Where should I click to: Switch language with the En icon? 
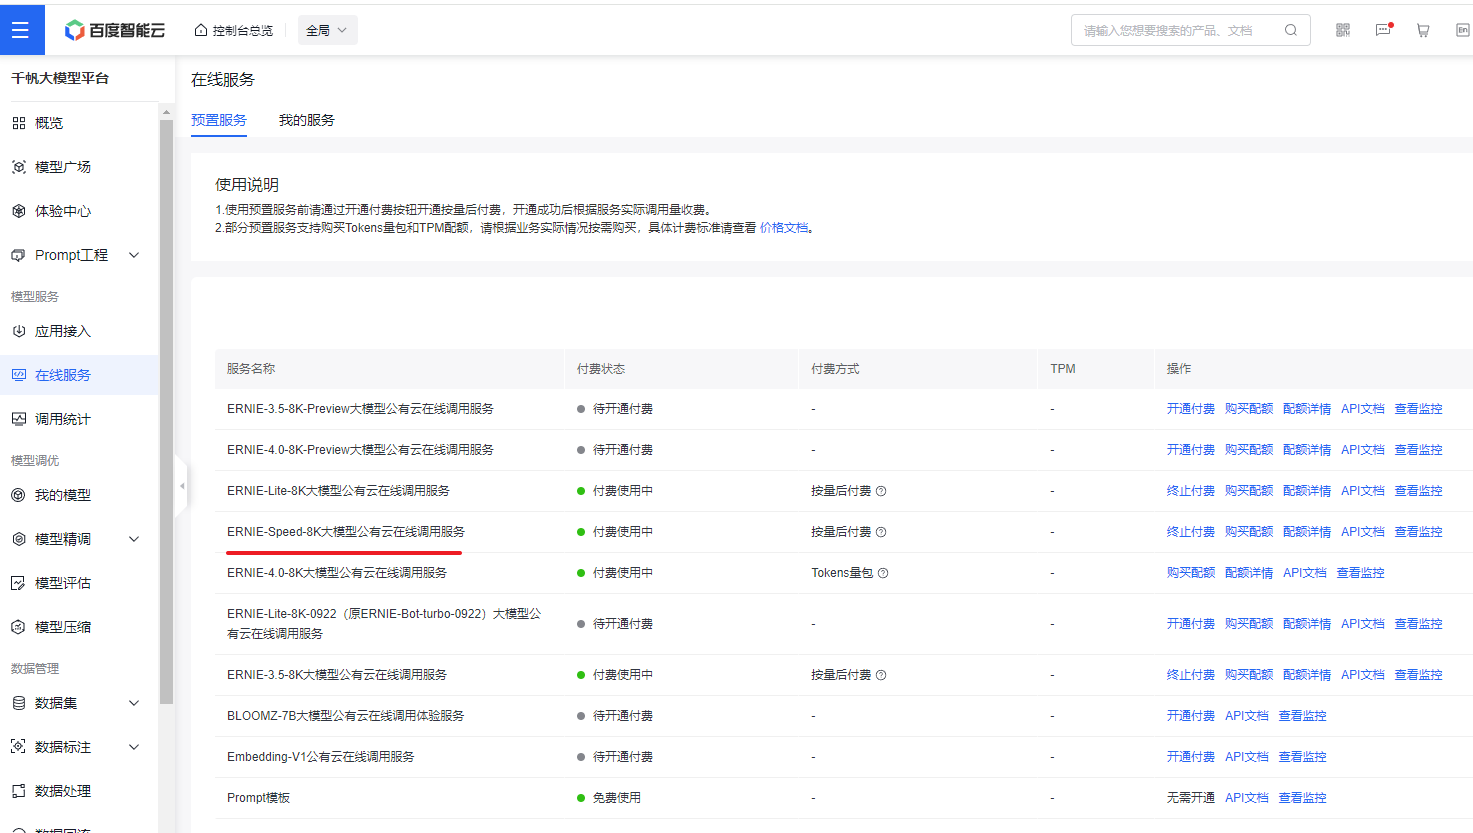1462,30
